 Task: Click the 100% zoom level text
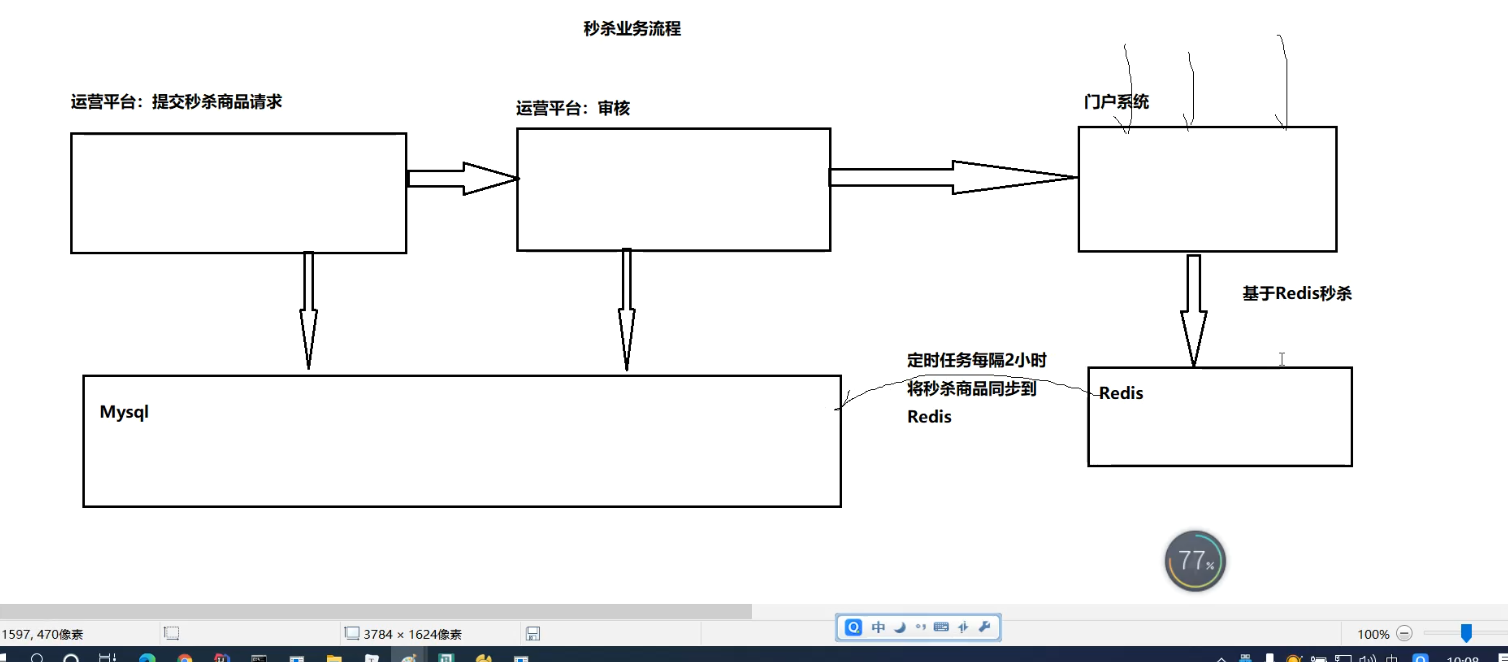pos(1373,634)
